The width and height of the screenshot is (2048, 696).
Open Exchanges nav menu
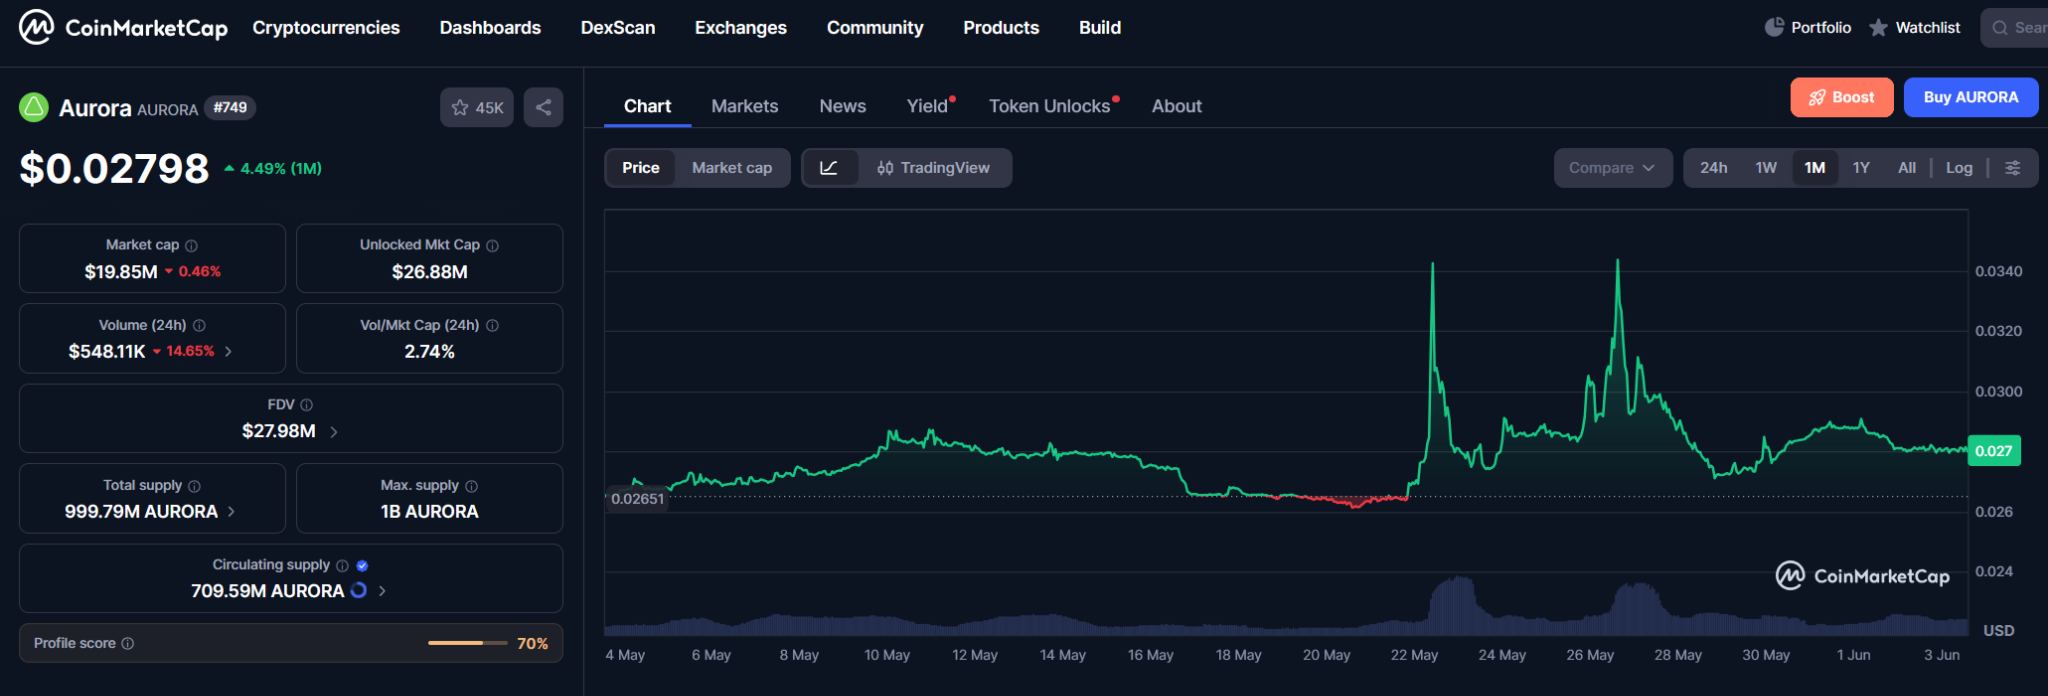(x=741, y=28)
